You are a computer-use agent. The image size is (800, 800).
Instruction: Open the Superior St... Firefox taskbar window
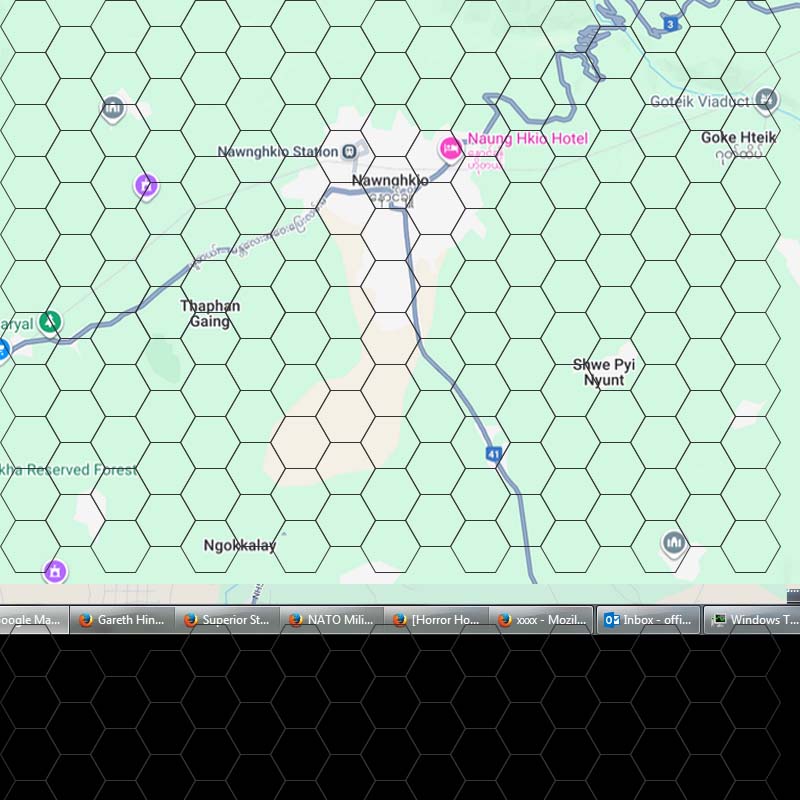[x=227, y=619]
